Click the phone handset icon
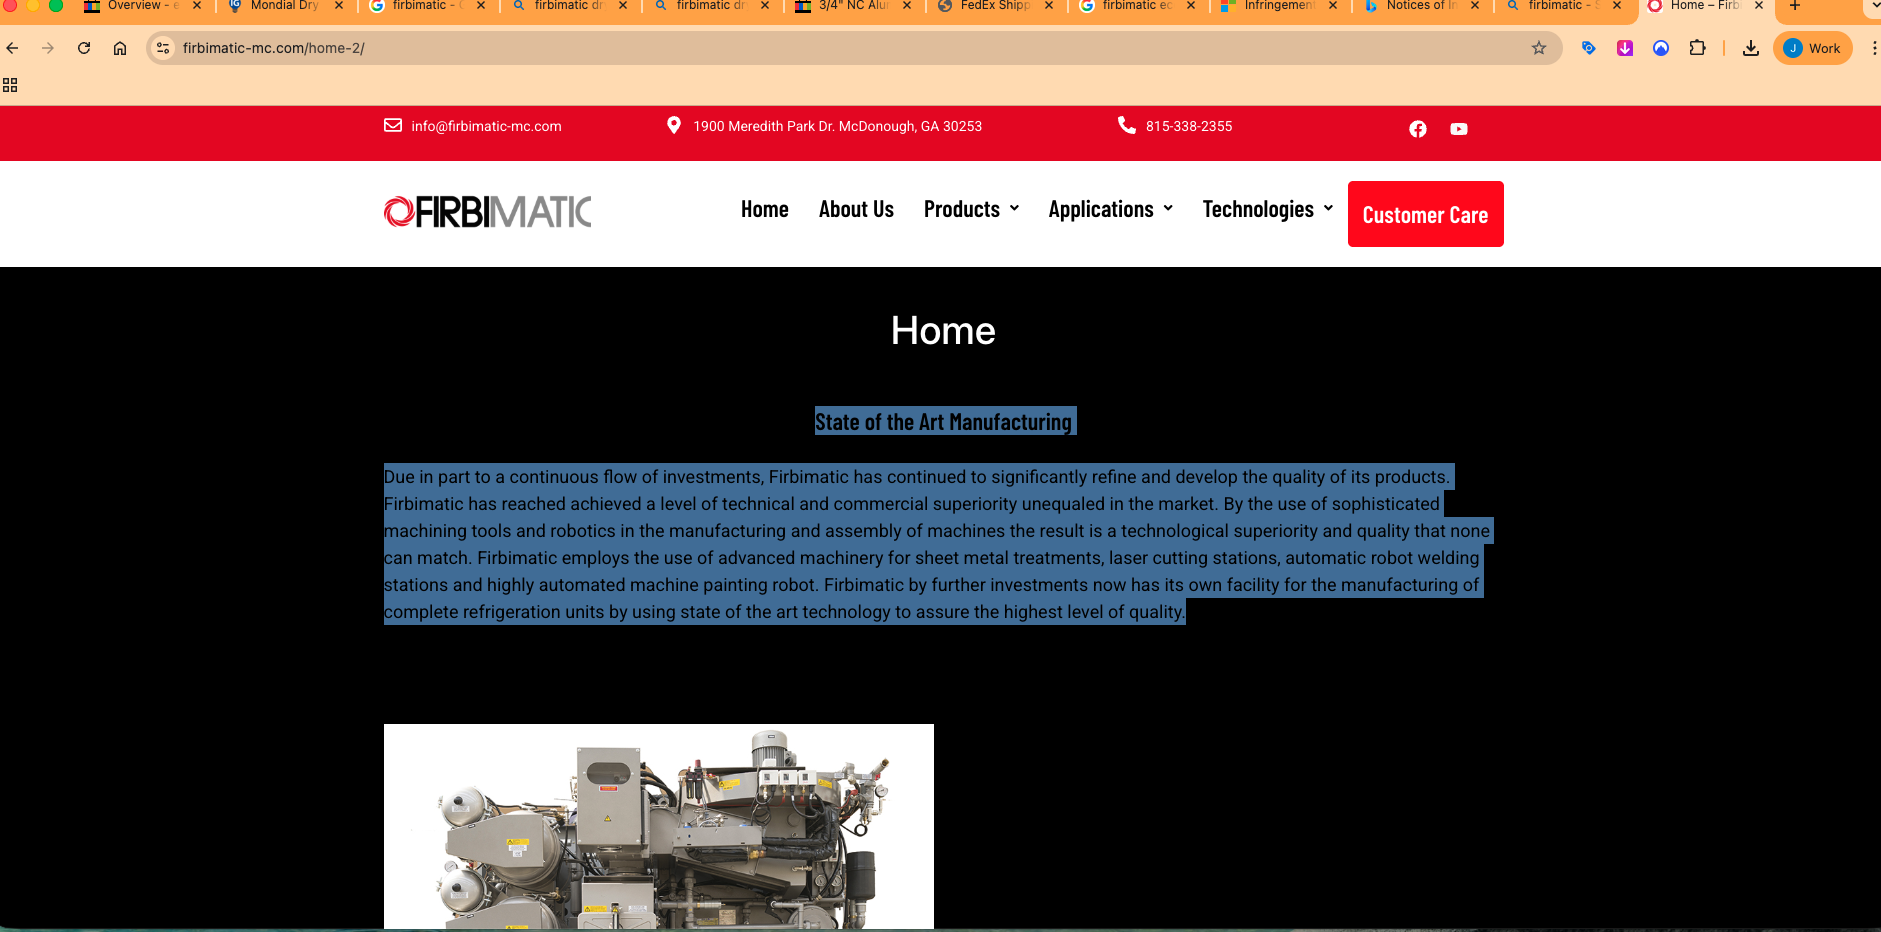Image resolution: width=1881 pixels, height=932 pixels. (1127, 125)
